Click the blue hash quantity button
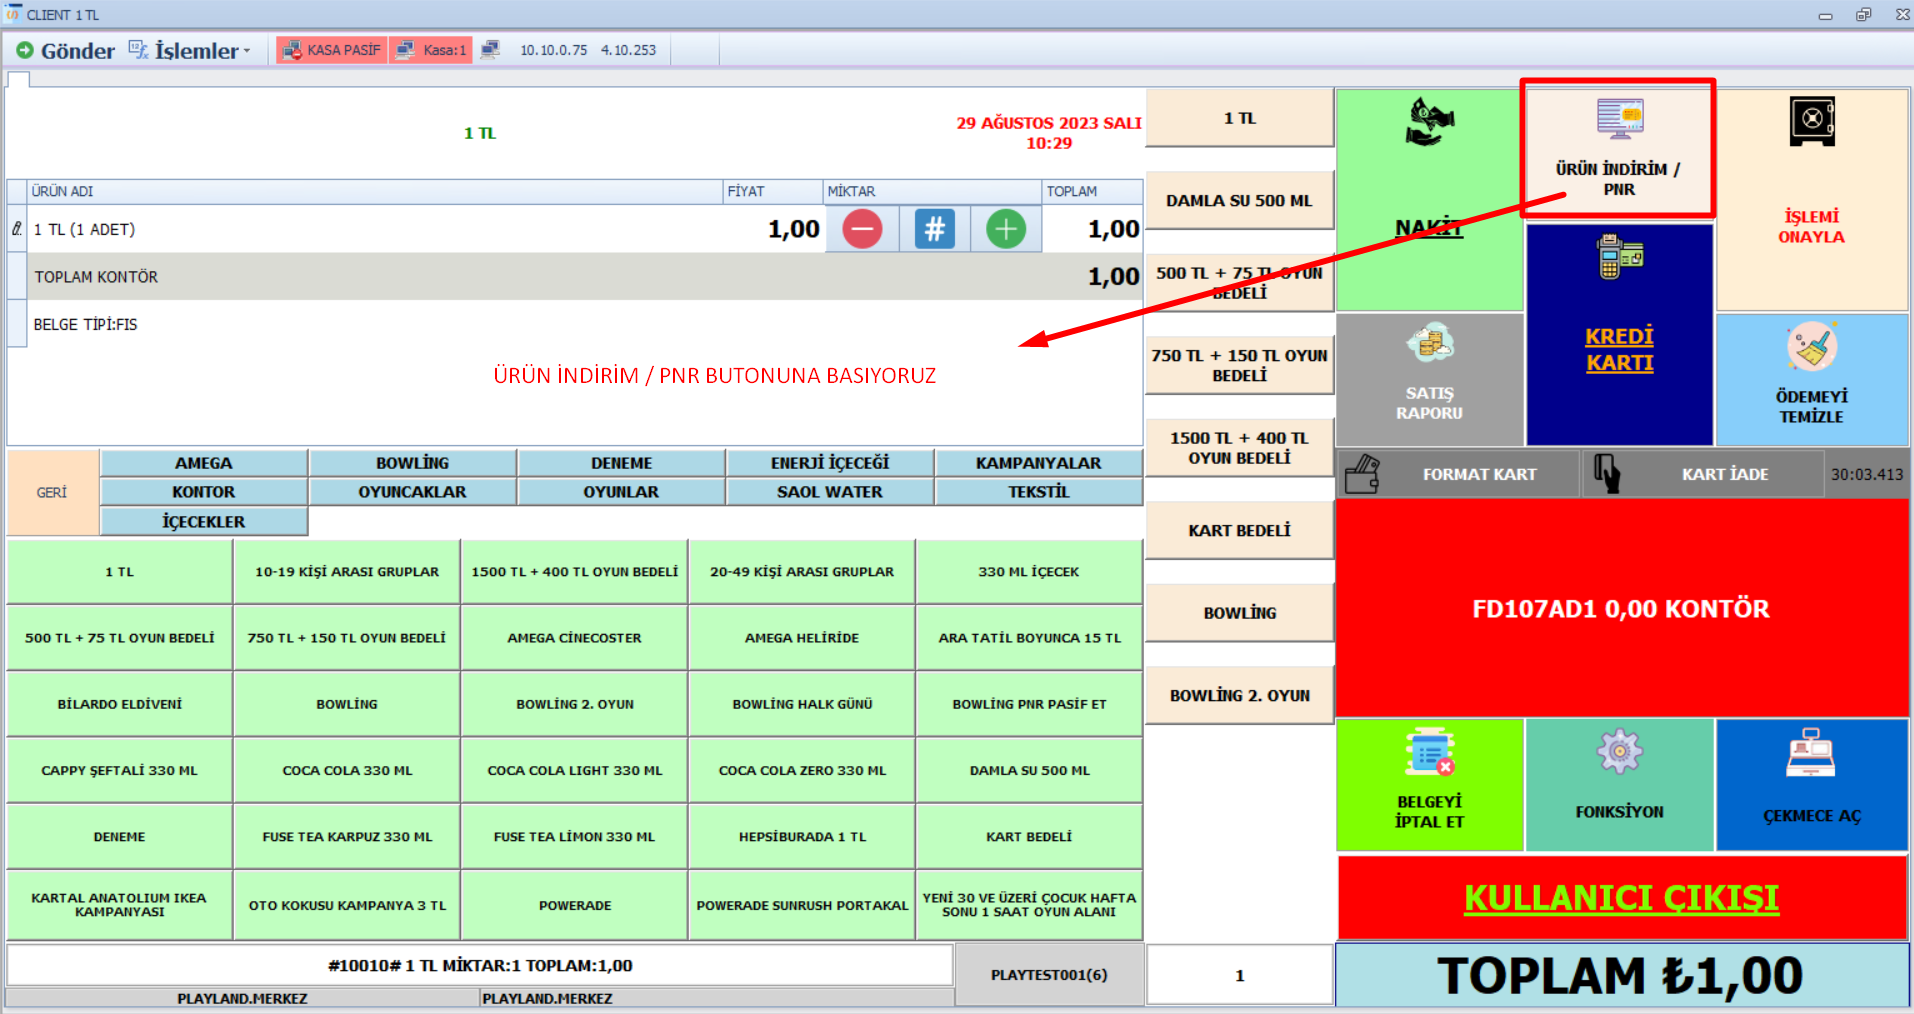This screenshot has height=1014, width=1914. (x=934, y=229)
